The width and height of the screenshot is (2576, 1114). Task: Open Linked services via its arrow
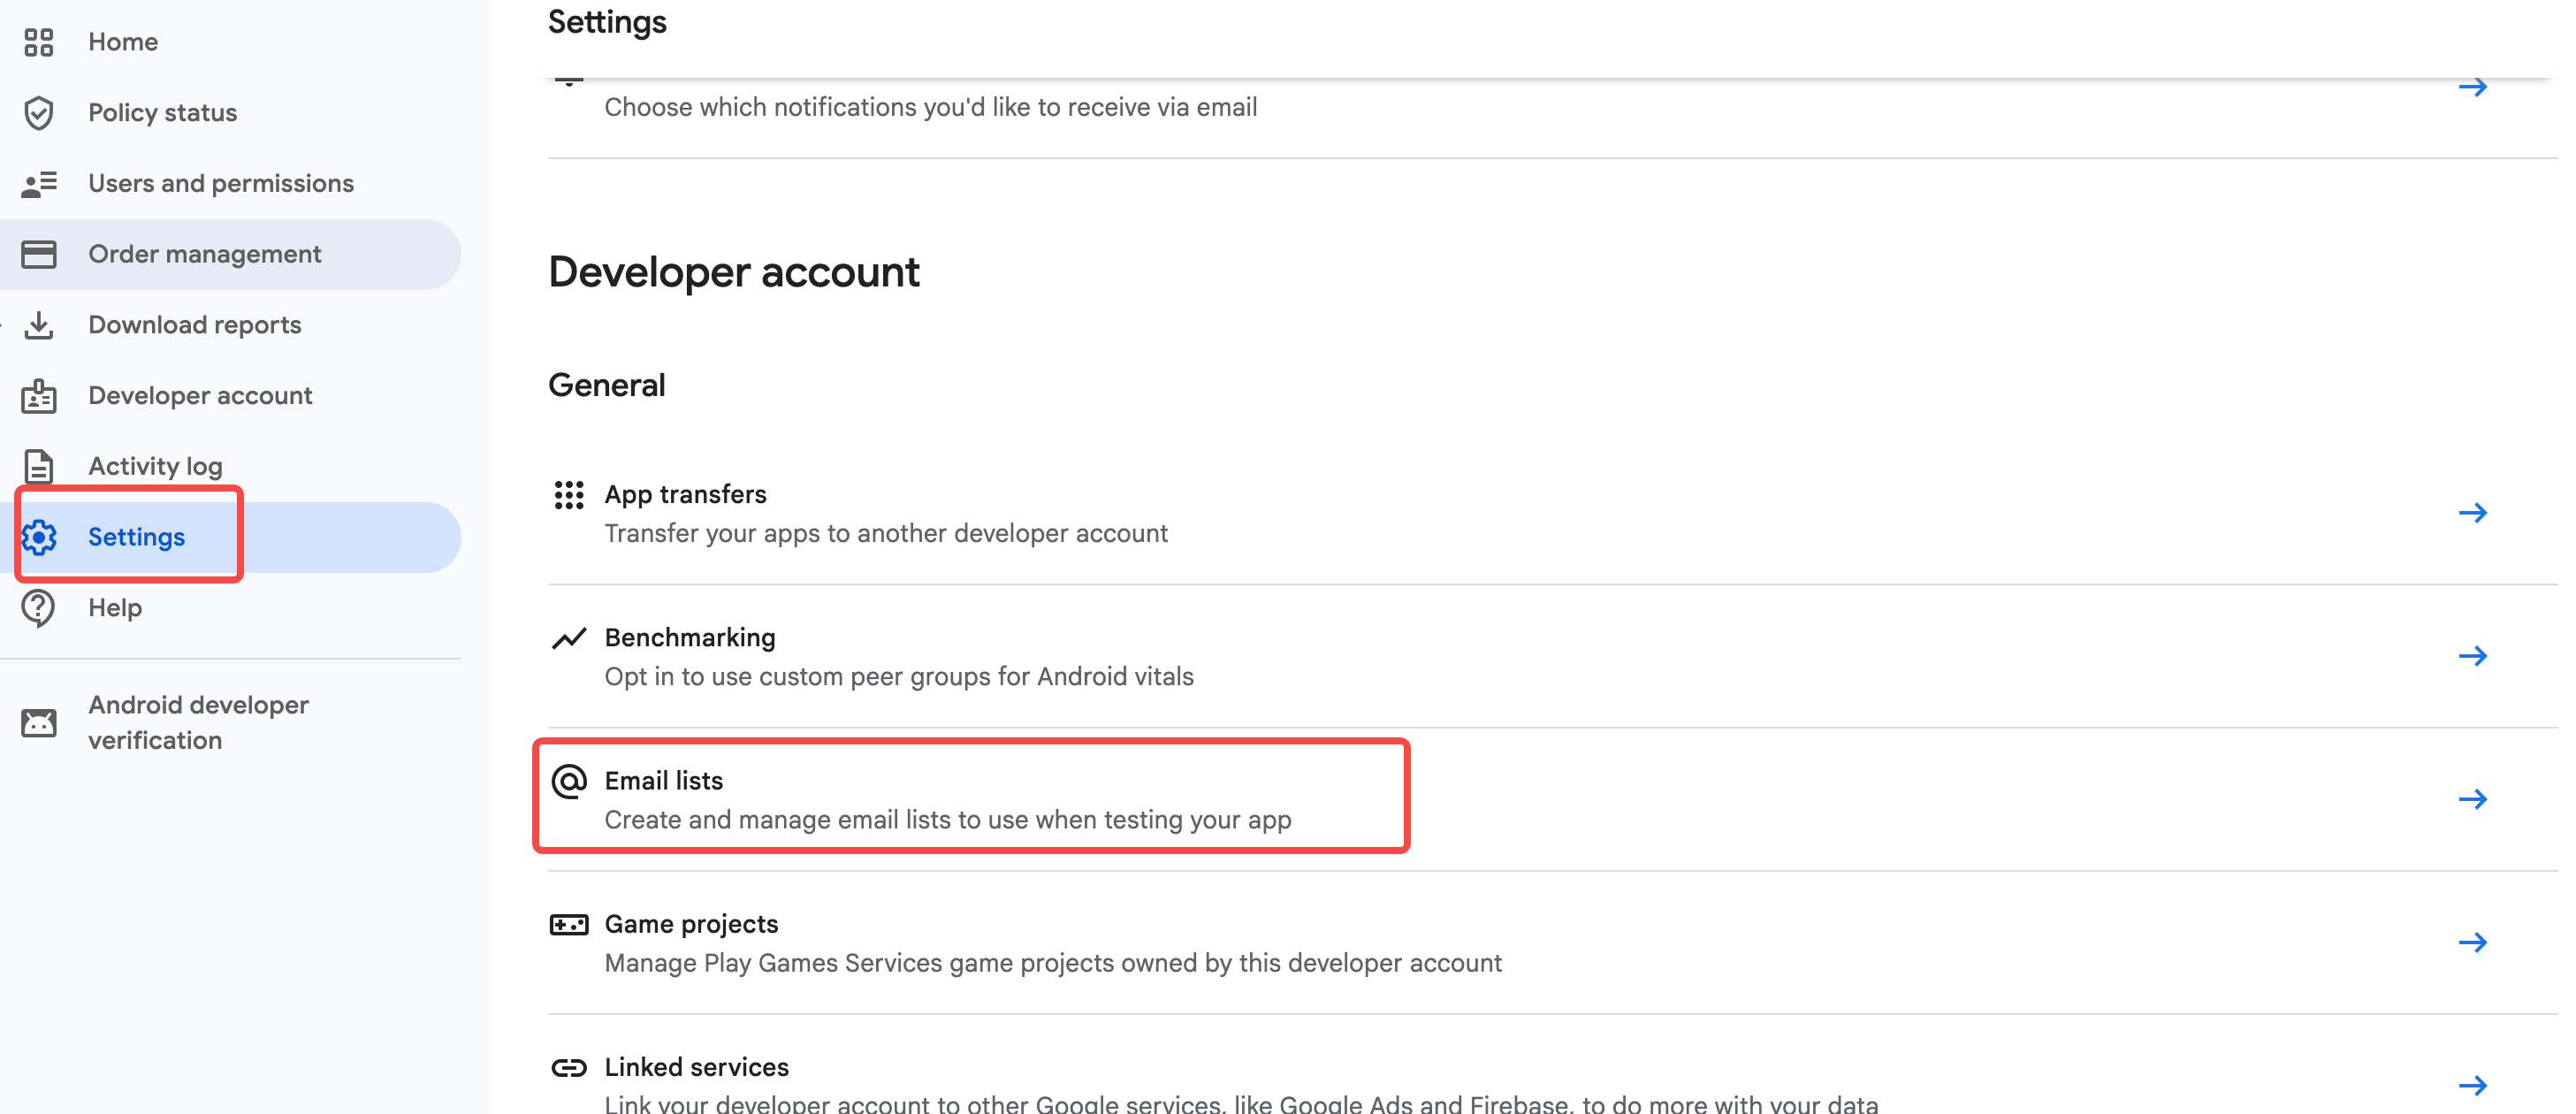(2472, 1085)
